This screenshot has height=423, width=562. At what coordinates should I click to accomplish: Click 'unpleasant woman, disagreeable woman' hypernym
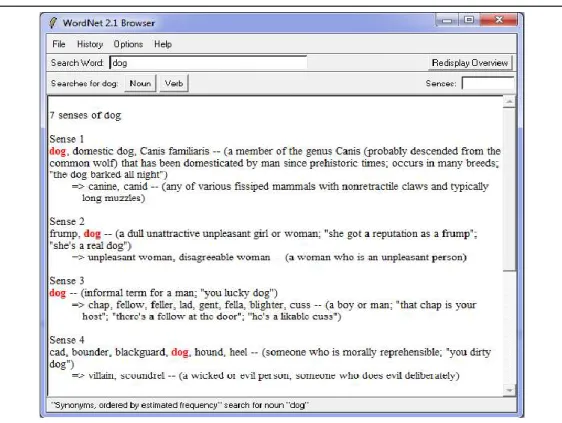179,257
